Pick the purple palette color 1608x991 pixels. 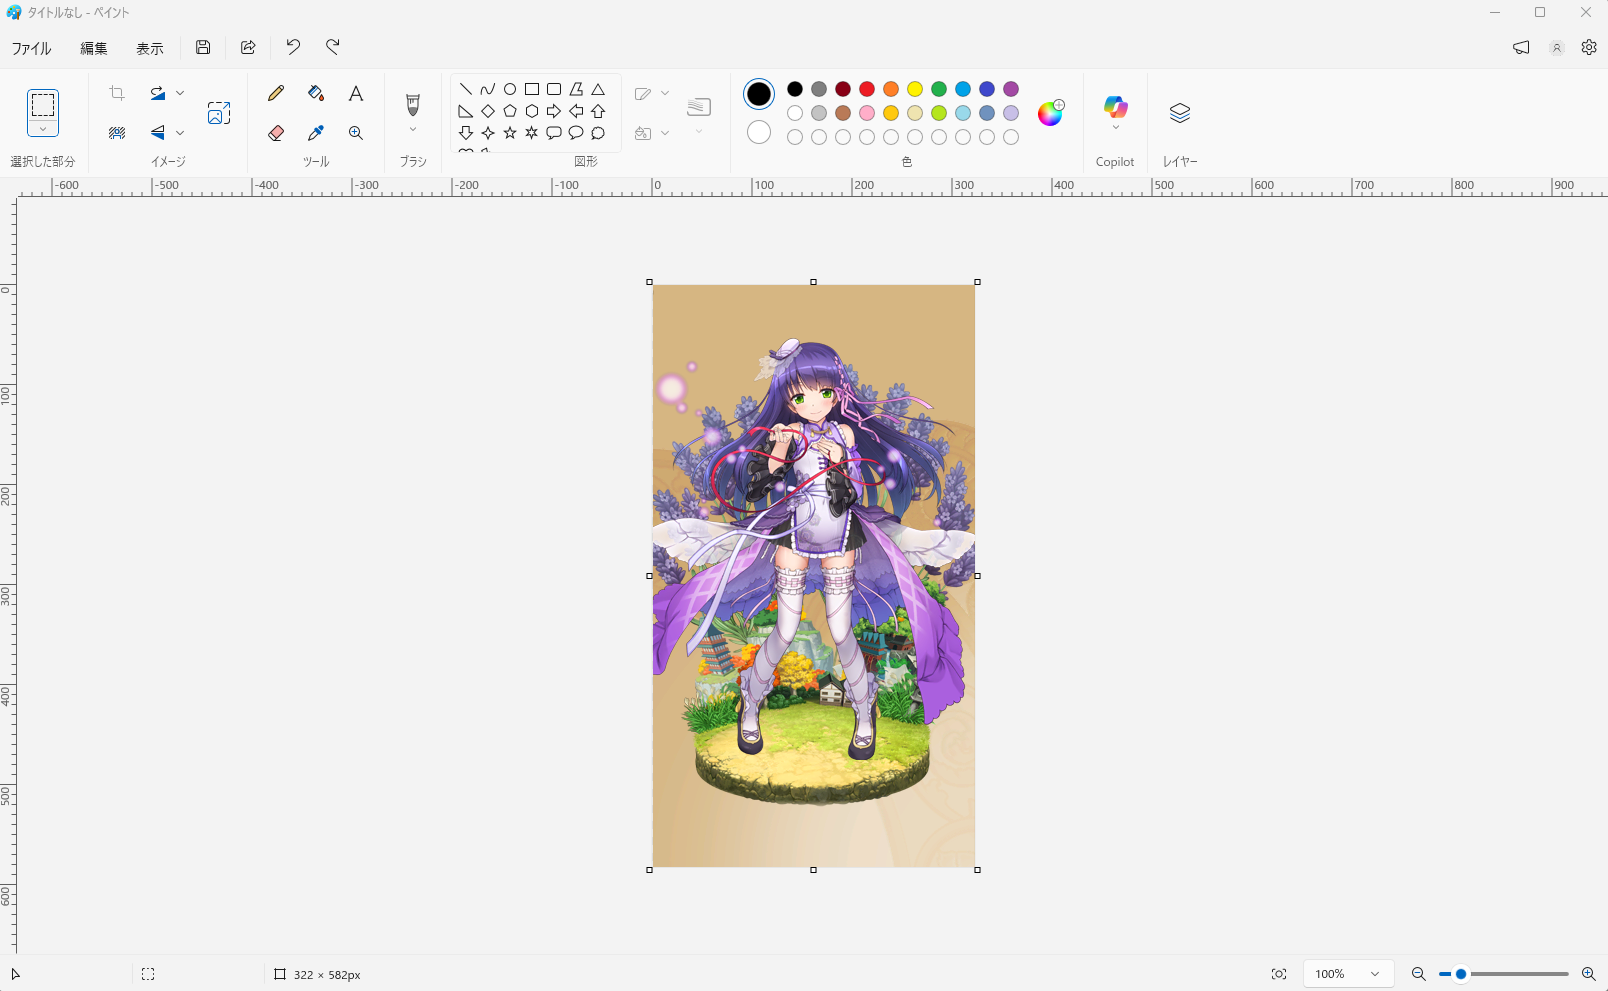[x=1011, y=89]
